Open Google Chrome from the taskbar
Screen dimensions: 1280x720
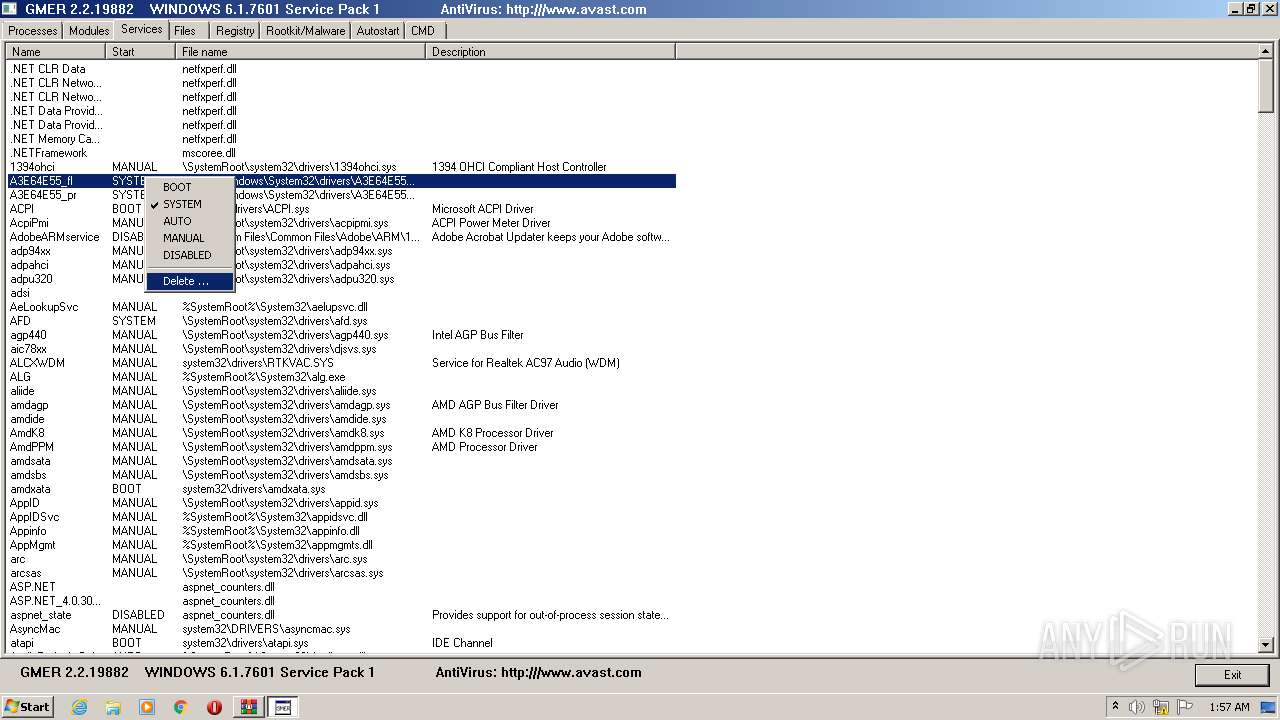point(181,707)
